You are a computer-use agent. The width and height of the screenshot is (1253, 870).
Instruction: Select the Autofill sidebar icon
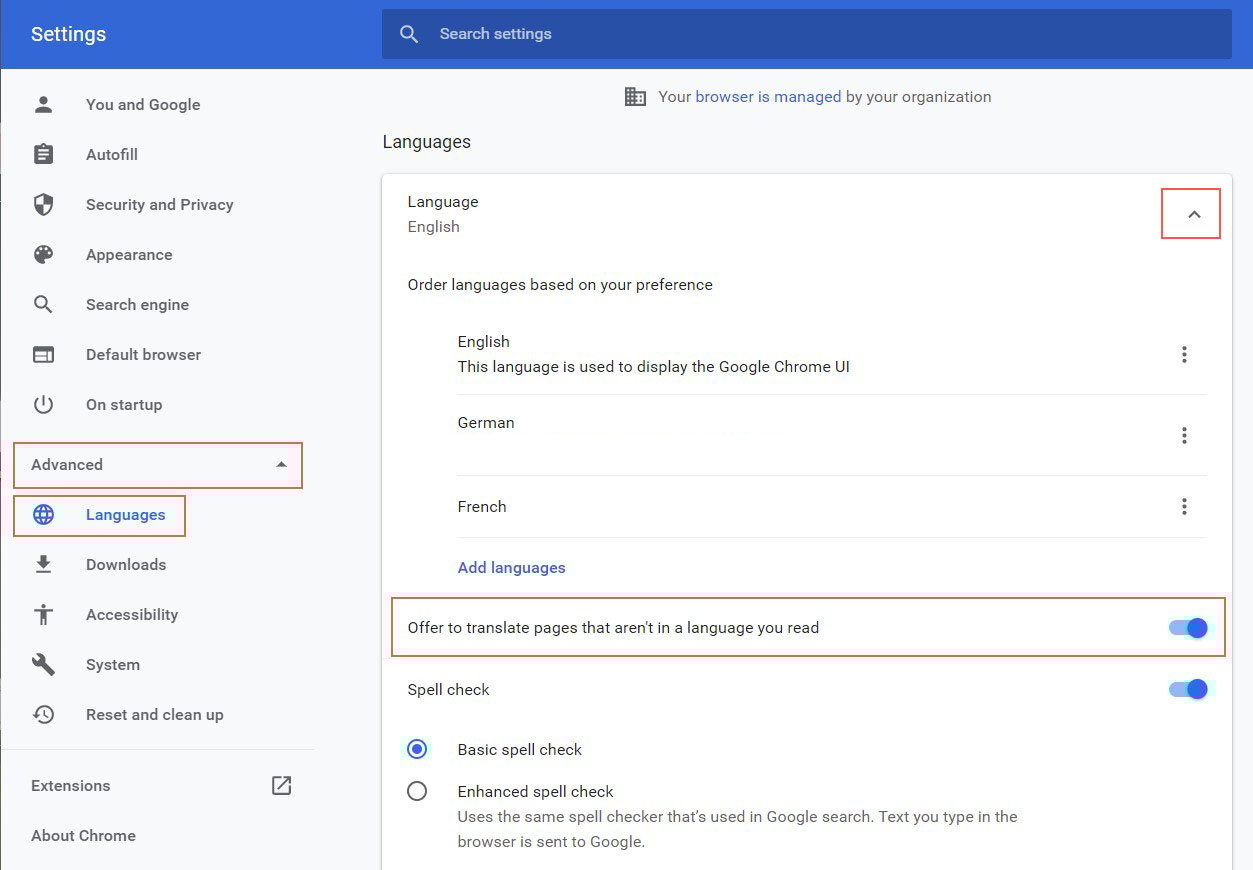(x=43, y=154)
